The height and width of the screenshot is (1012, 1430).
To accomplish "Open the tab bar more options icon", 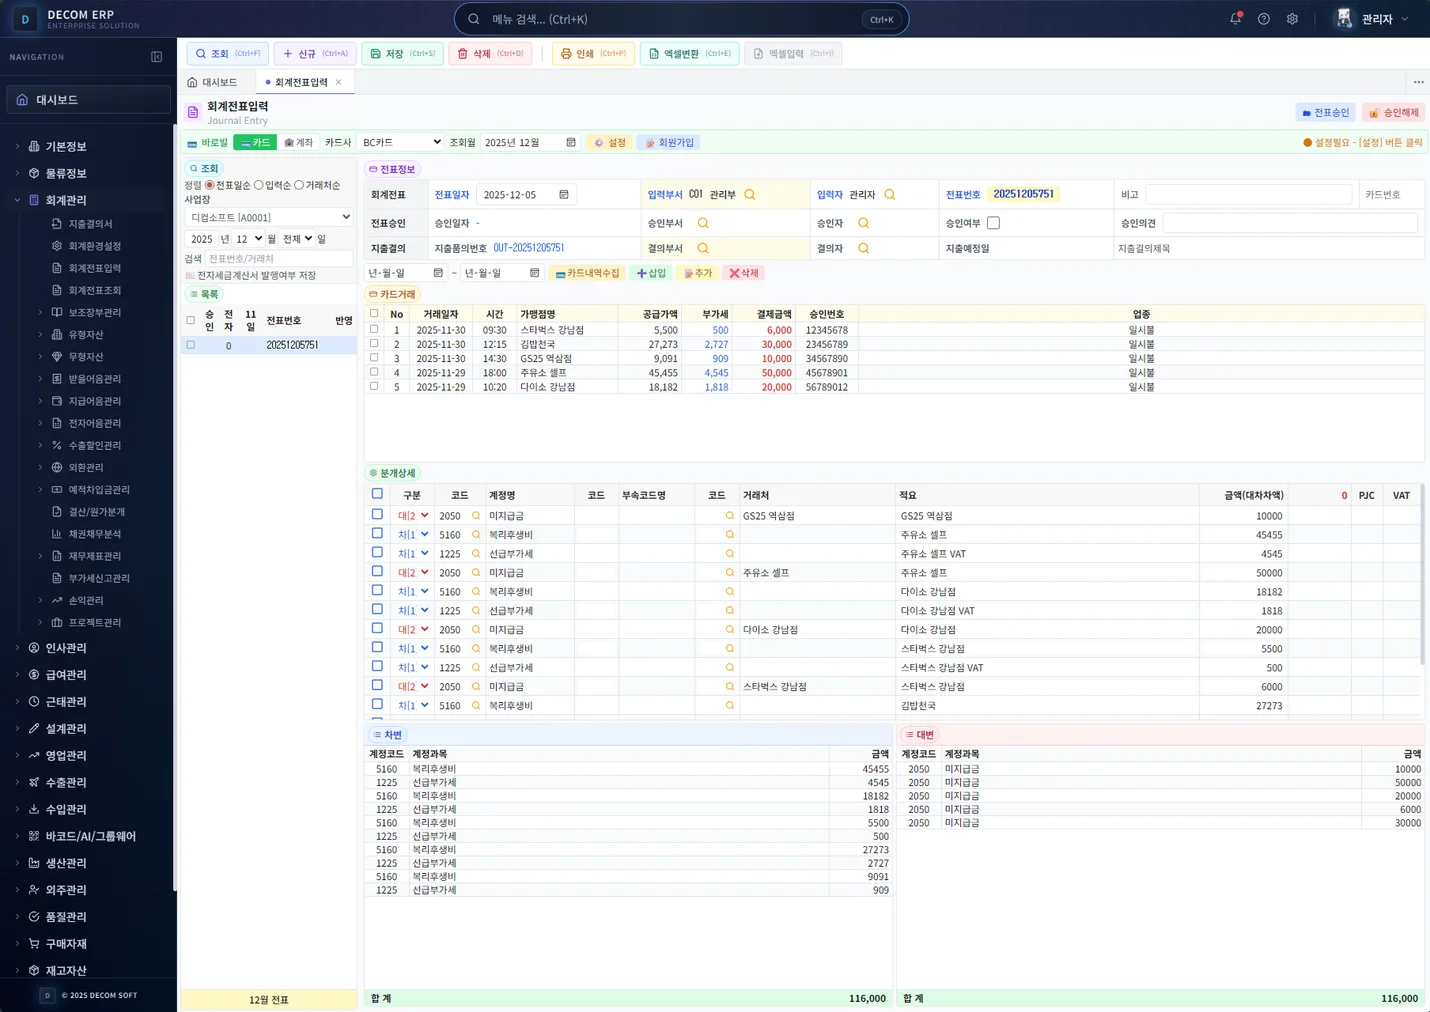I will point(1418,82).
